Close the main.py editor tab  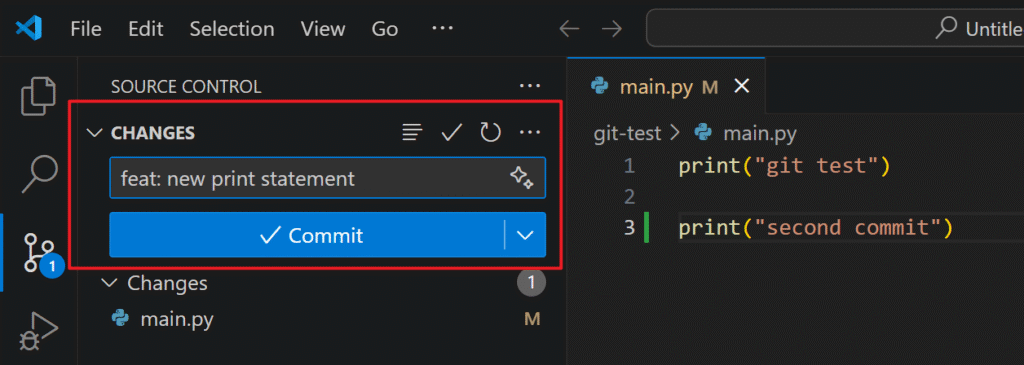pos(742,86)
